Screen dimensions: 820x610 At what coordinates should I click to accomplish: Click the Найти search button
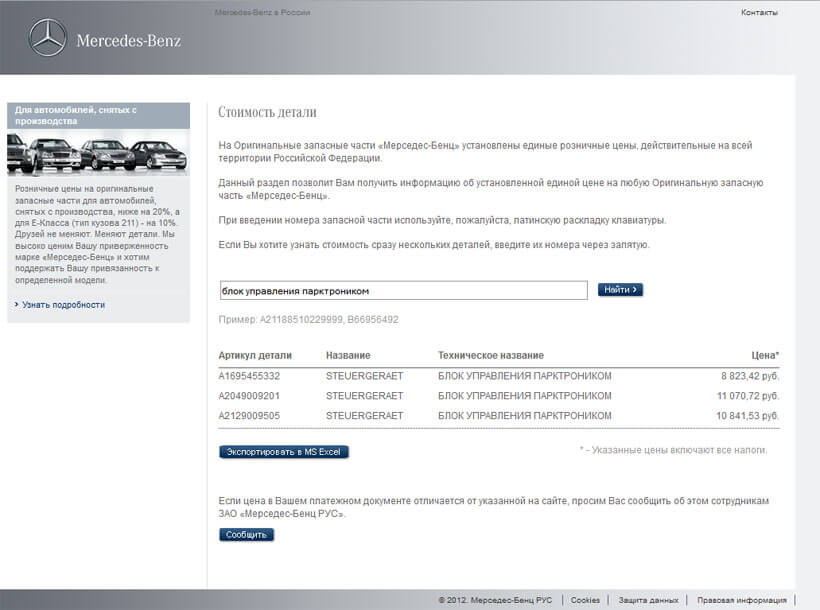point(620,290)
